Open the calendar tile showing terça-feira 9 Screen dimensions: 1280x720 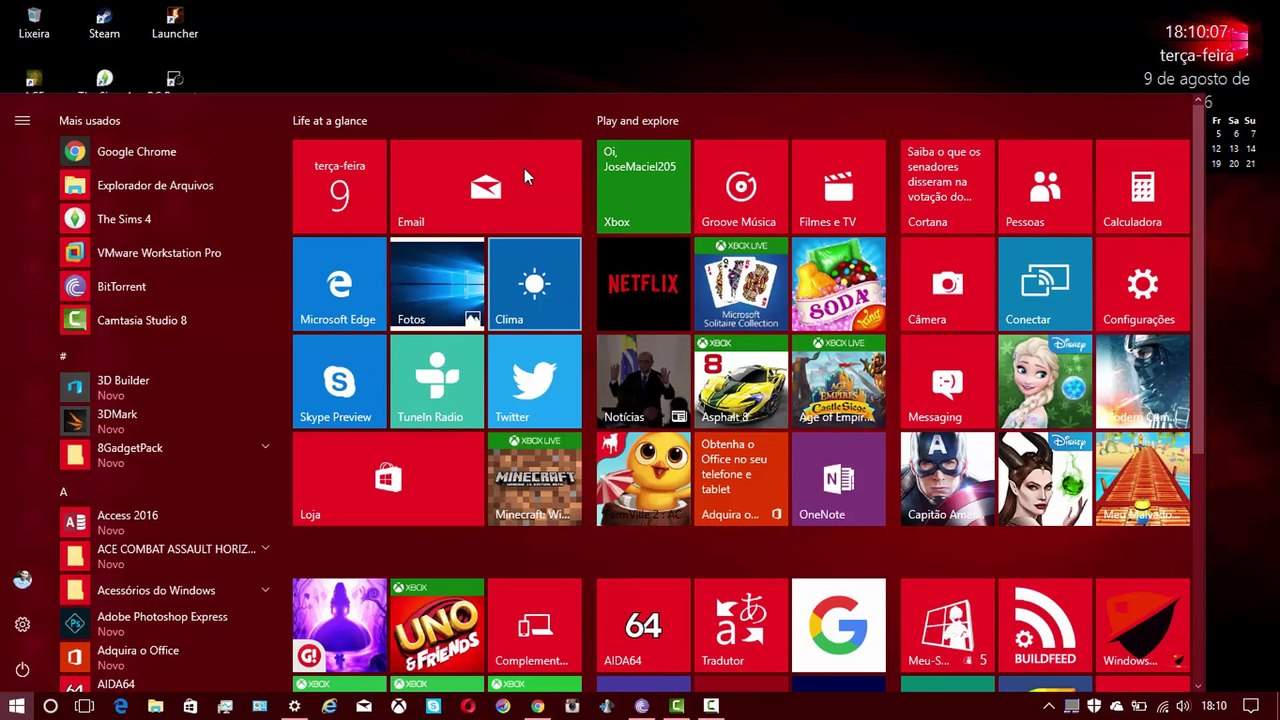coord(339,187)
